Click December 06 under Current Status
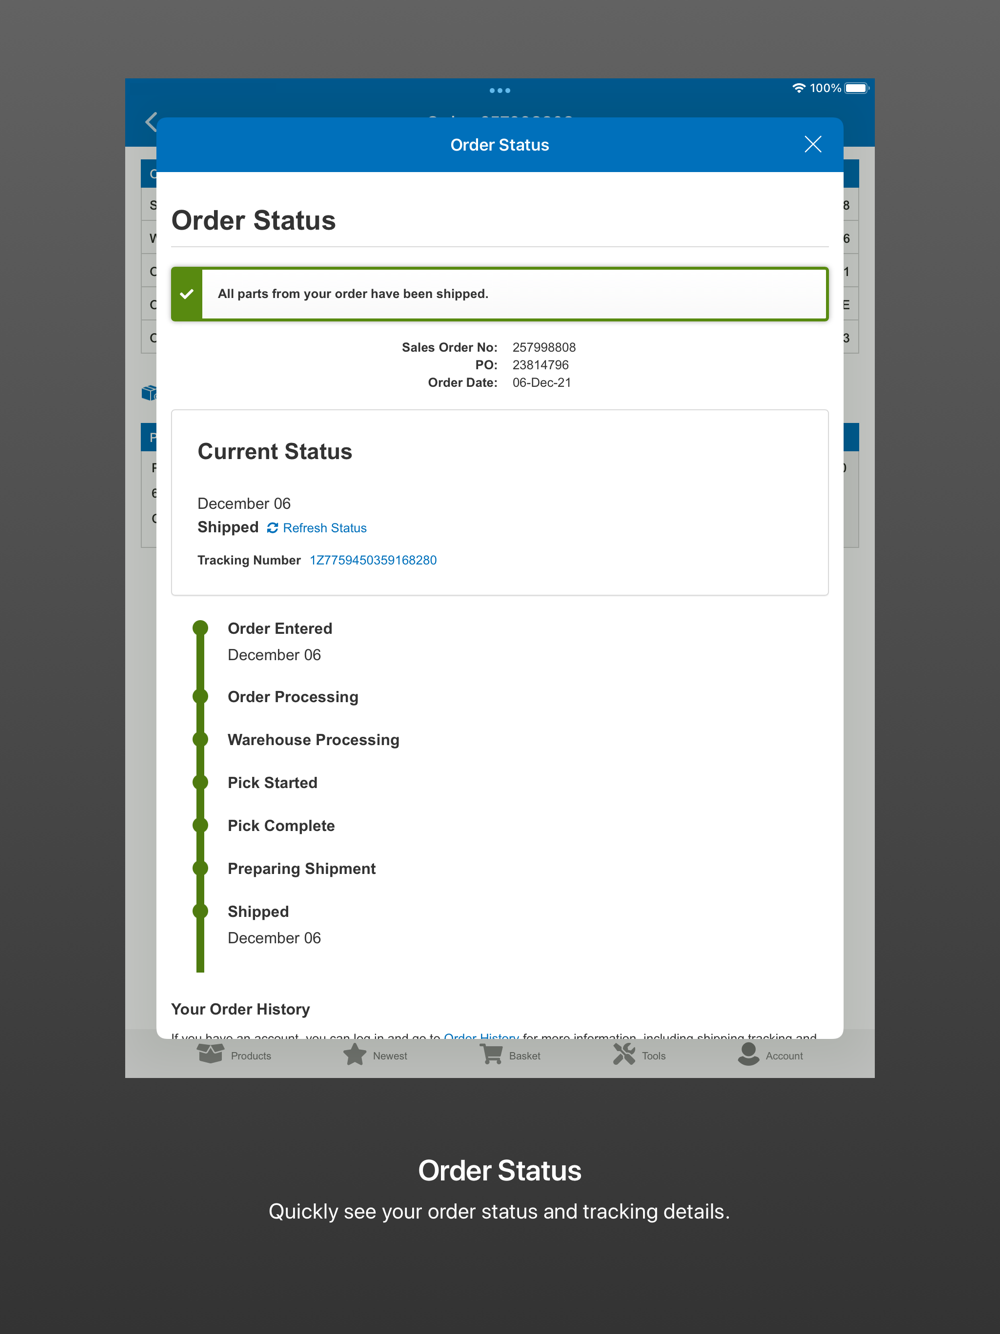Viewport: 1000px width, 1334px height. coord(244,504)
